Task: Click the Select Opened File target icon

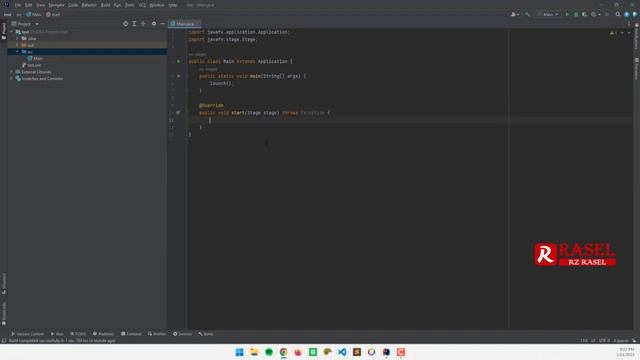Action: point(125,24)
